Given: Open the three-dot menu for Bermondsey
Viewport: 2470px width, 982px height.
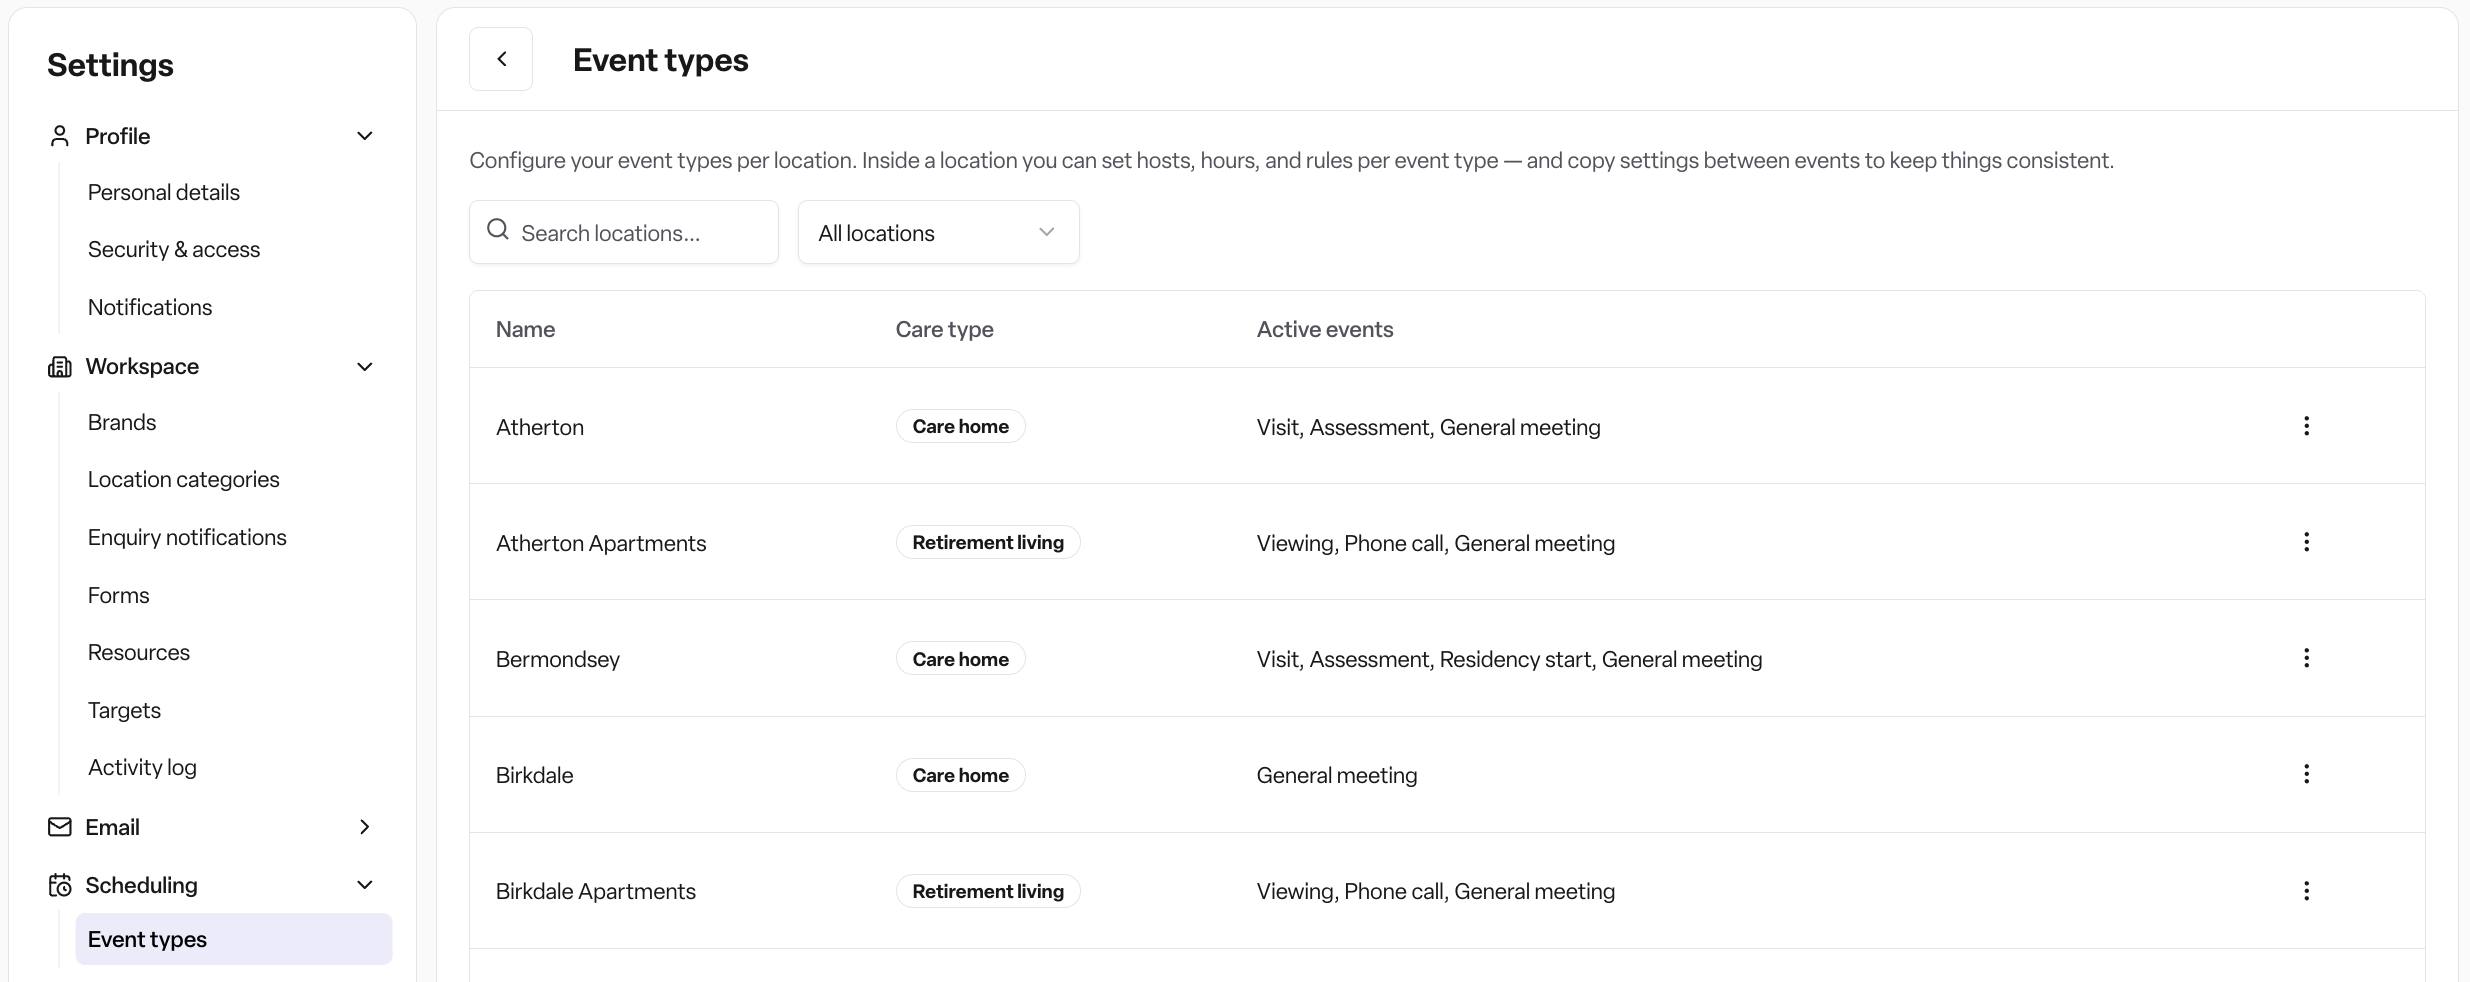Looking at the screenshot, I should pos(2306,658).
